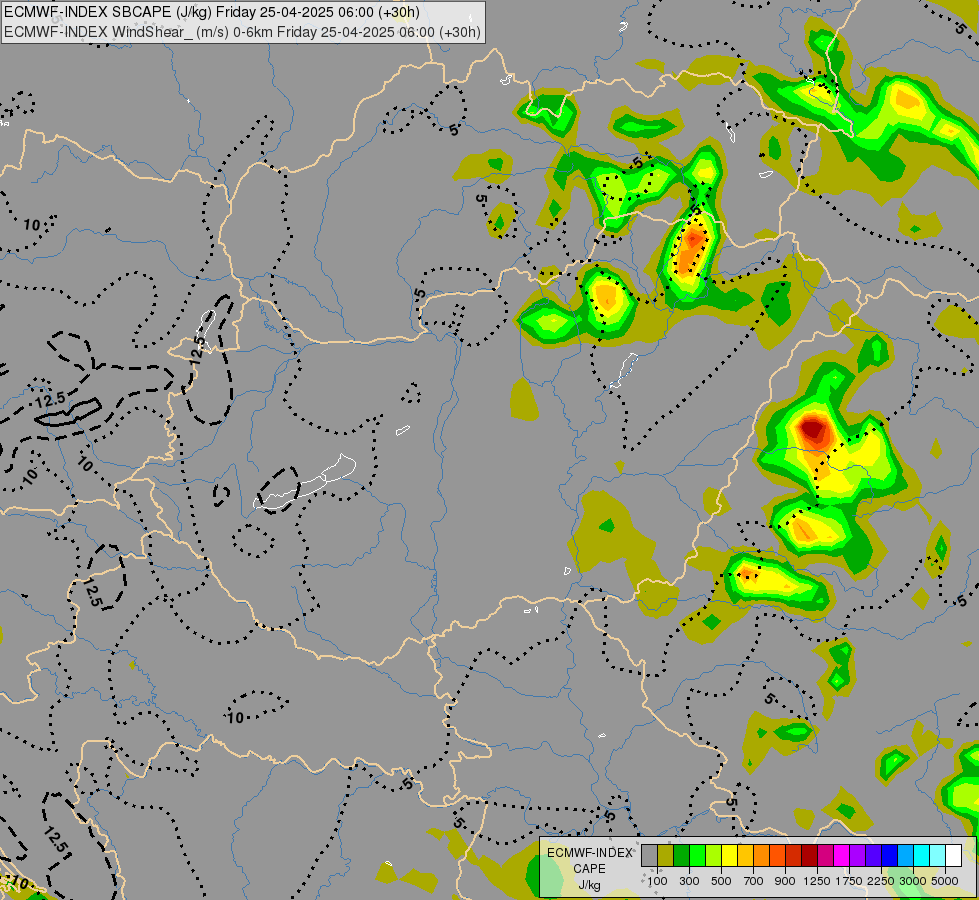Click the '700' legend scale value

point(754,881)
